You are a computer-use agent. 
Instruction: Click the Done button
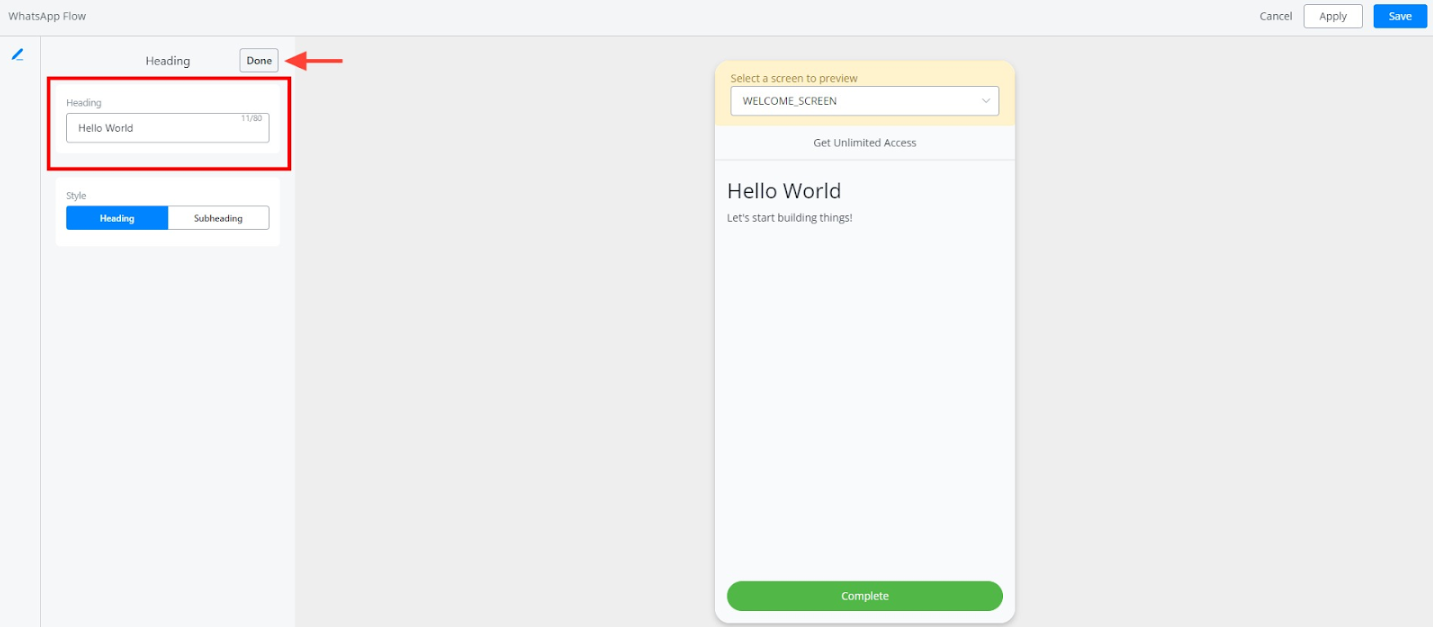pyautogui.click(x=259, y=61)
